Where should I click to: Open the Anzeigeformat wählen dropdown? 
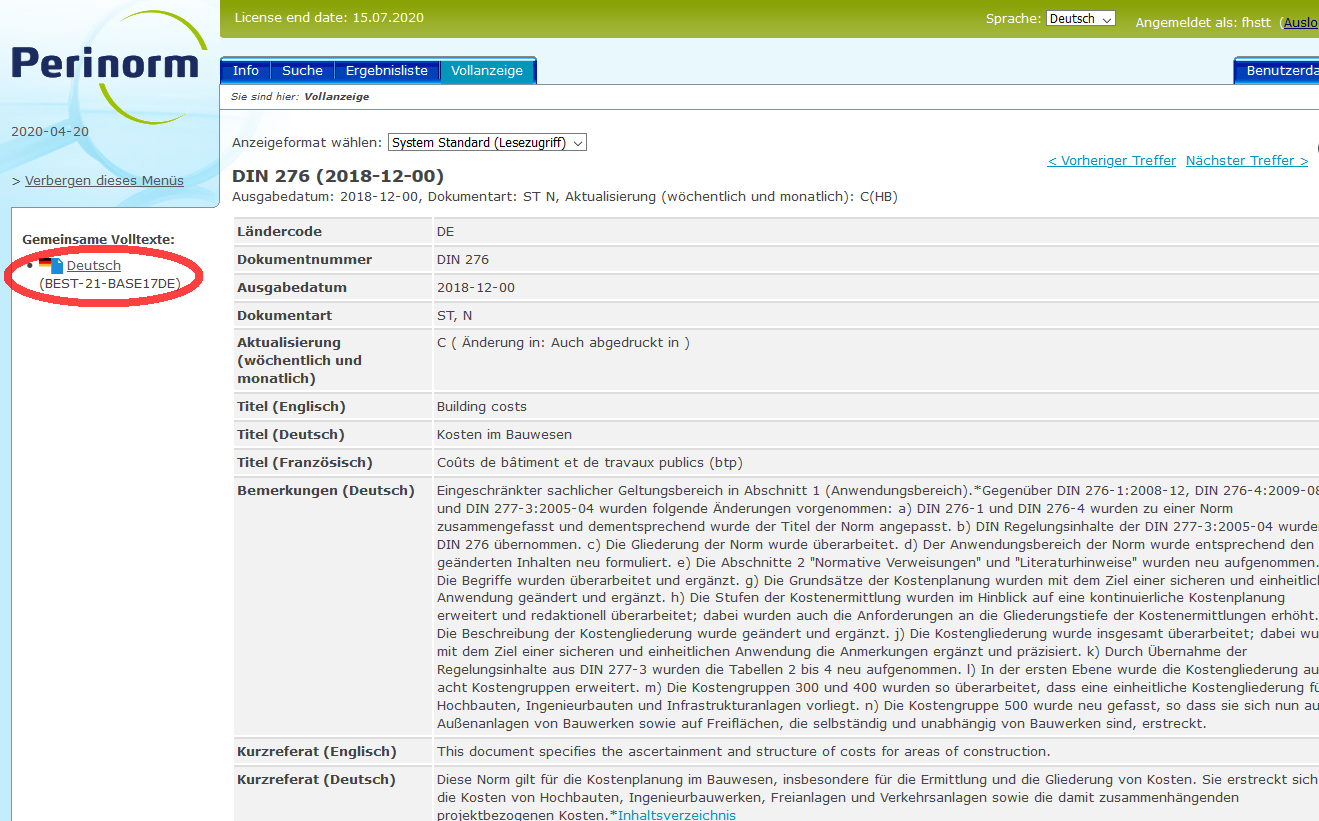click(x=487, y=143)
